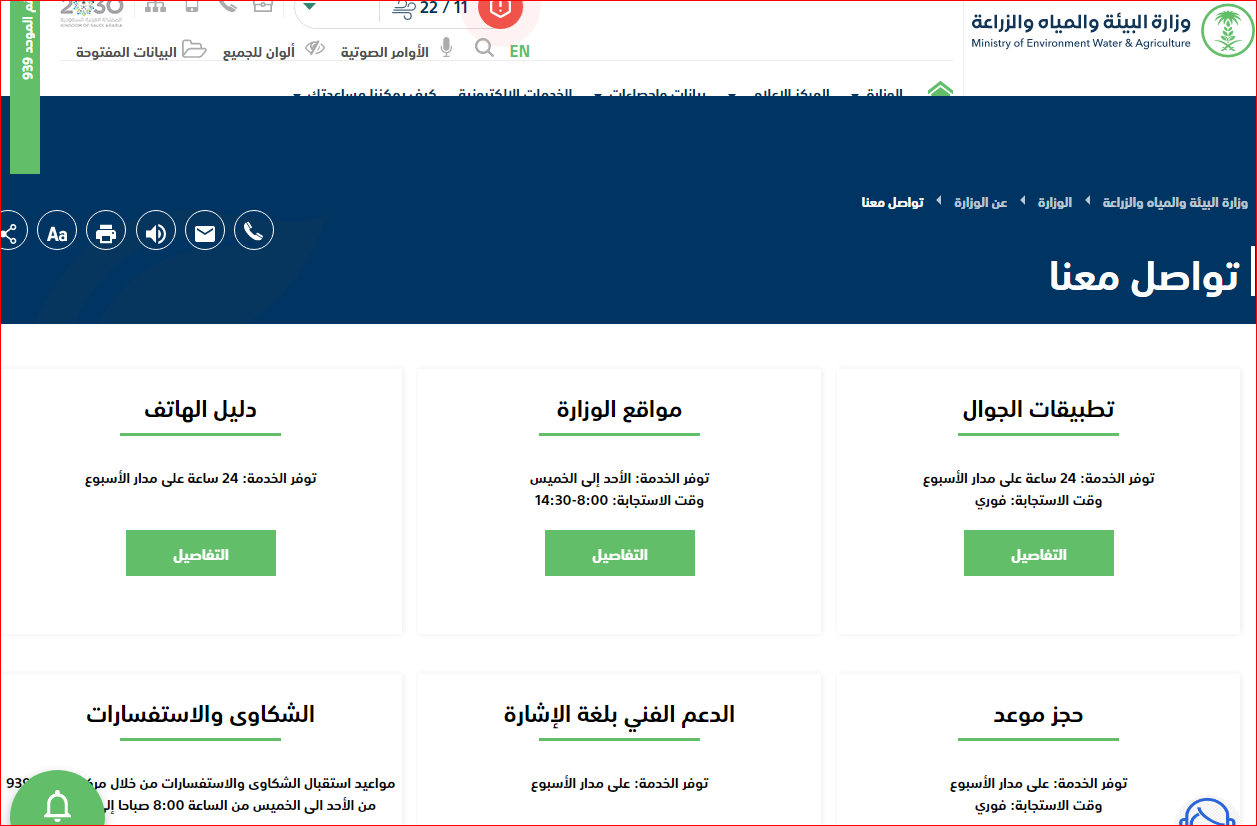
Task: Click التفاصيل button under دليل الهاتف
Action: (x=200, y=553)
